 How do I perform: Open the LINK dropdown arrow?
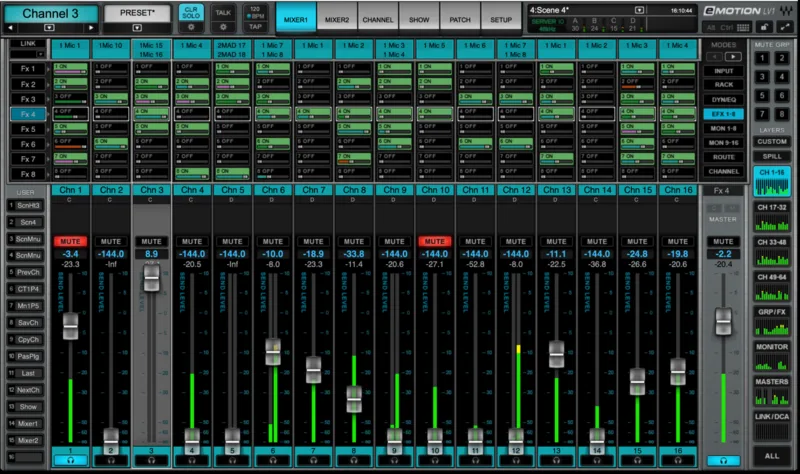point(41,54)
